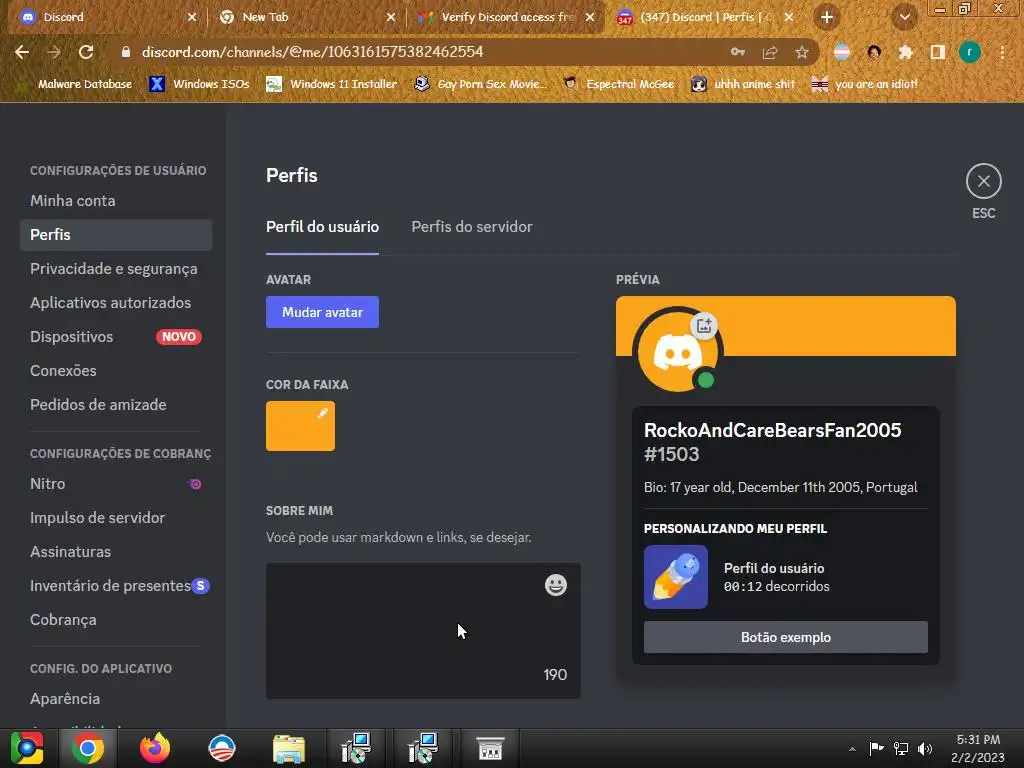The height and width of the screenshot is (768, 1024).
Task: Open Dispositivos settings
Action: [x=116, y=336]
